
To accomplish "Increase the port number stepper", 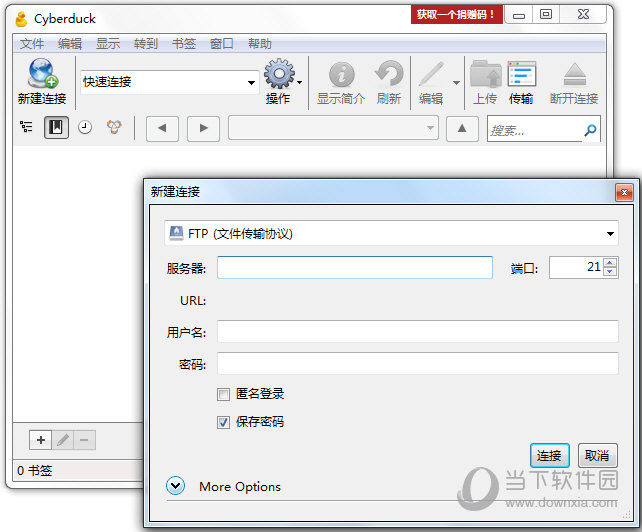I will point(610,263).
